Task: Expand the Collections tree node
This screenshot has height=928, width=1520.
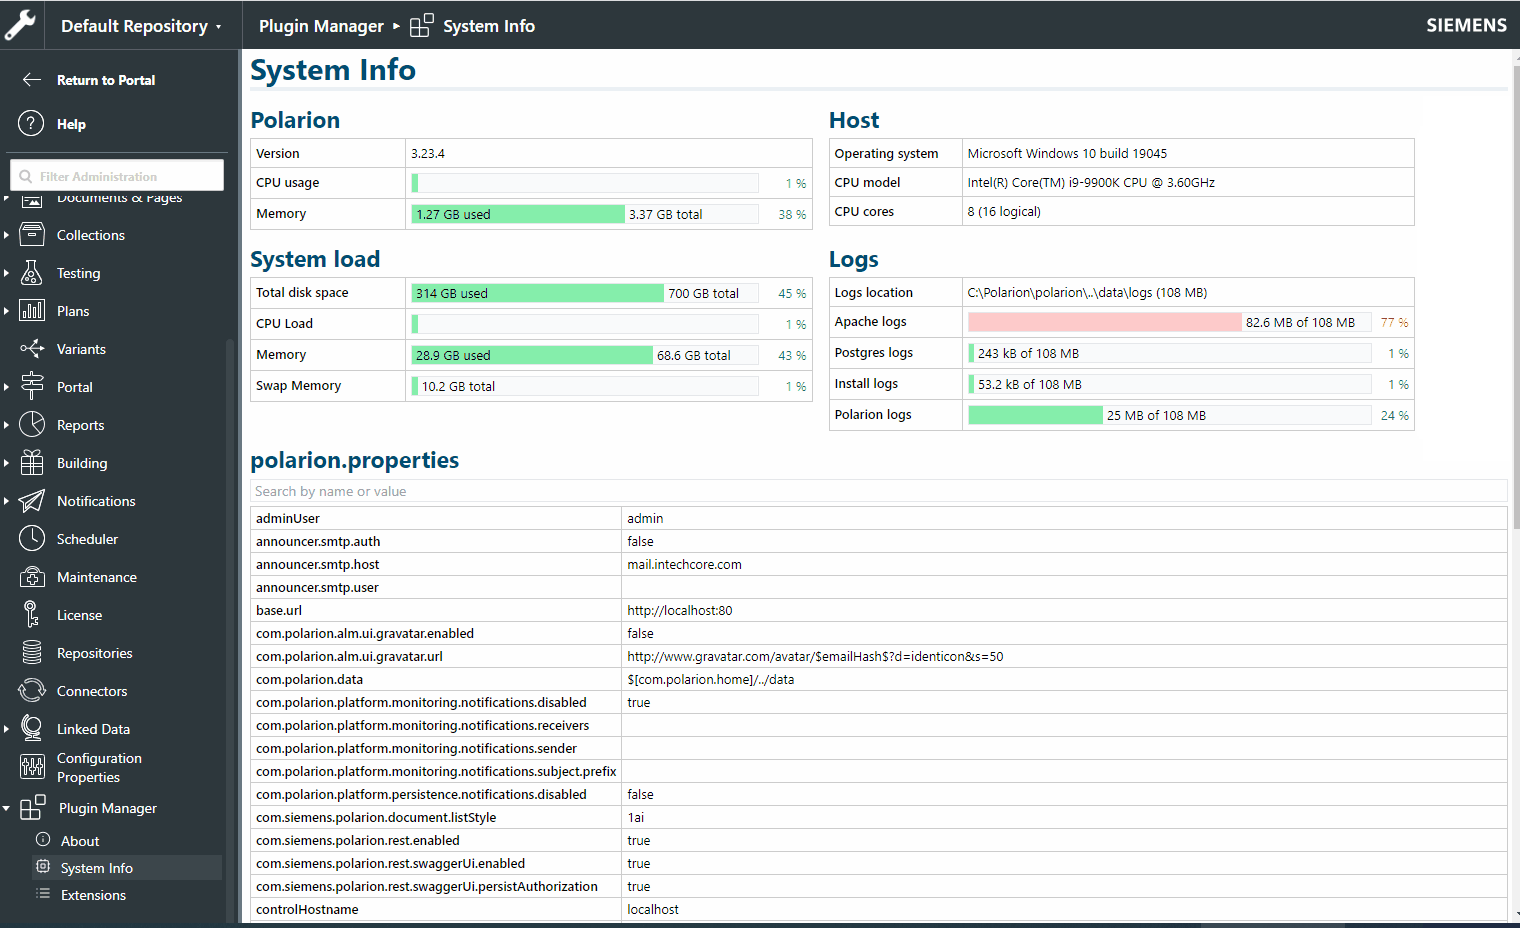Action: click(6, 235)
